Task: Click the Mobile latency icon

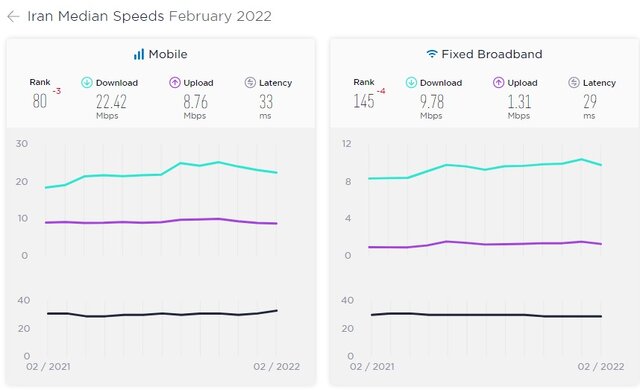Action: pos(250,82)
